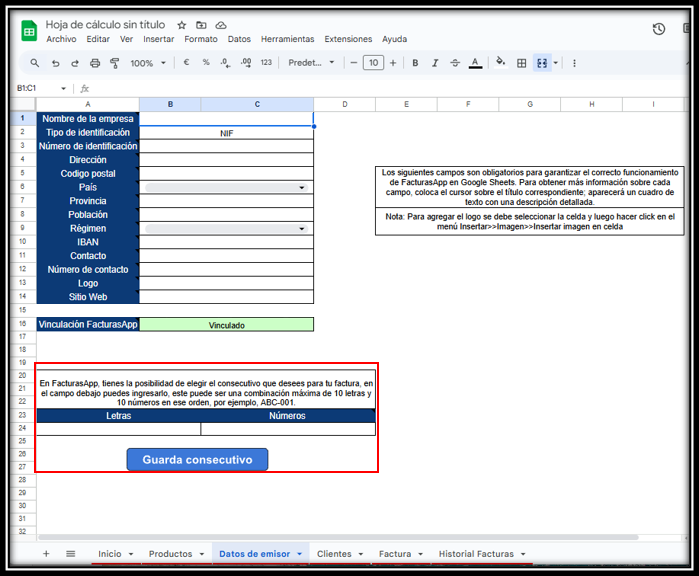Star the document title
The width and height of the screenshot is (699, 576).
pyautogui.click(x=181, y=25)
